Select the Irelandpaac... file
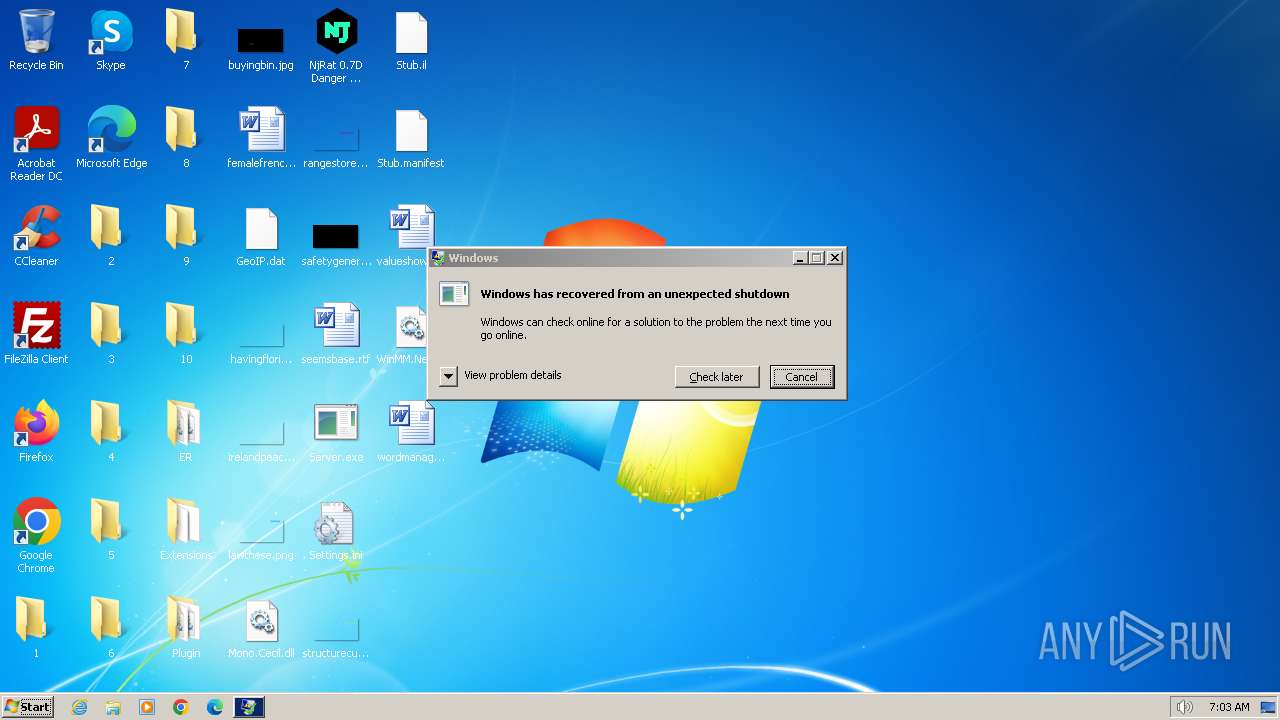 (x=261, y=443)
